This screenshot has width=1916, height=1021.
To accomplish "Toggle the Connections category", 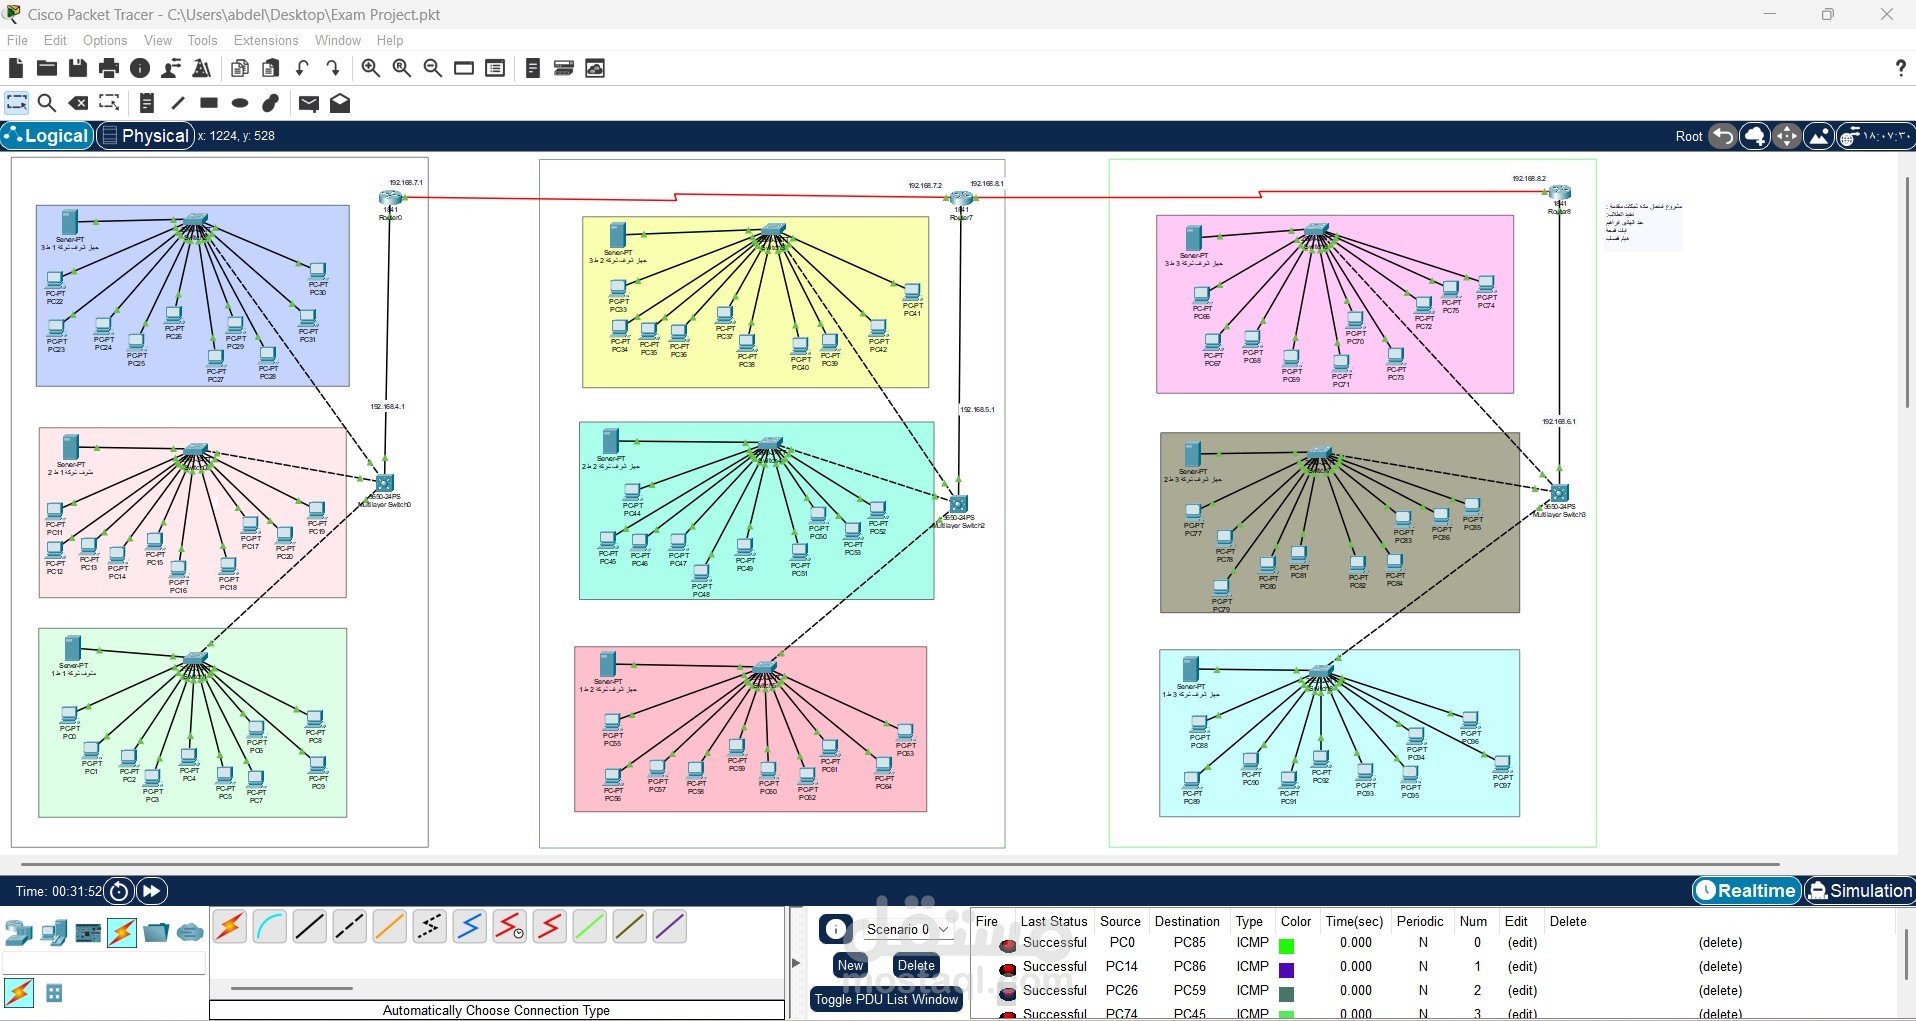I will (122, 933).
